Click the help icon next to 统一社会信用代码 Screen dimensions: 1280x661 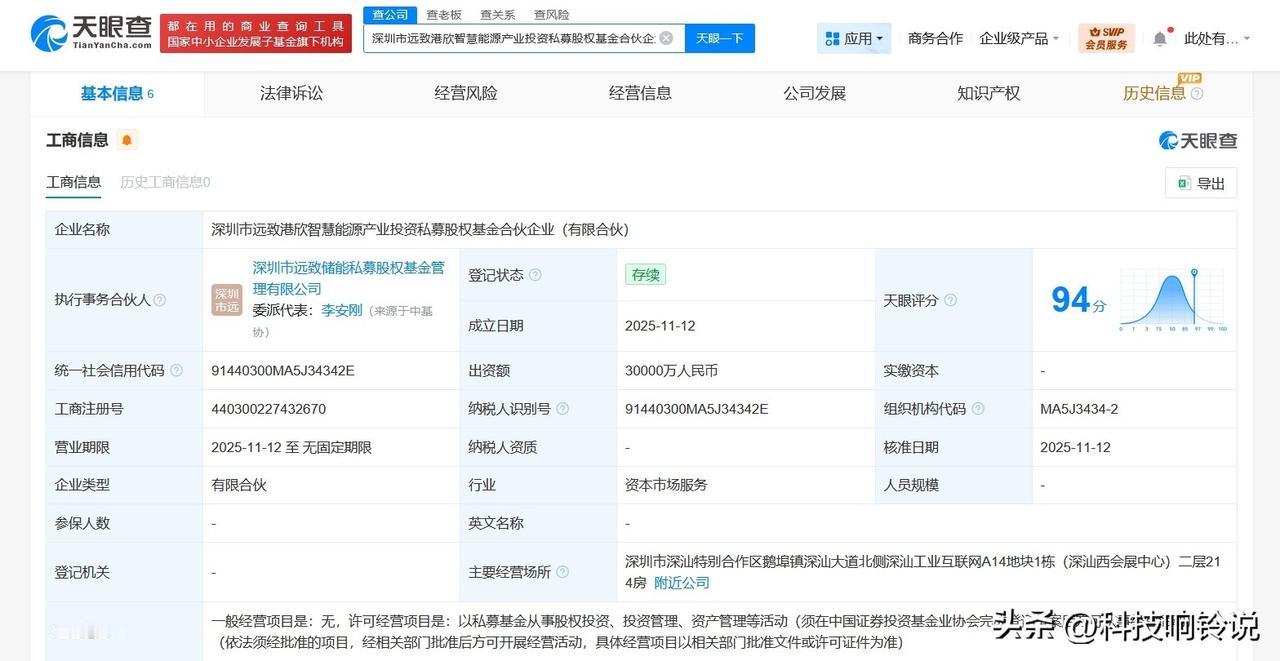(176, 370)
